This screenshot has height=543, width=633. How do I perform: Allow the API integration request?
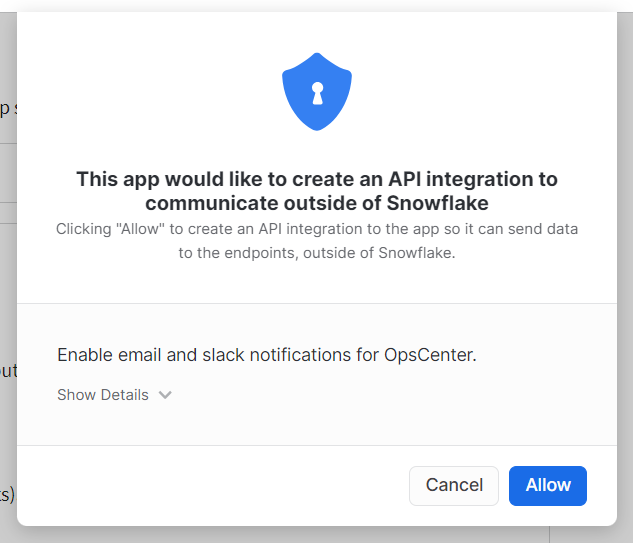point(548,486)
